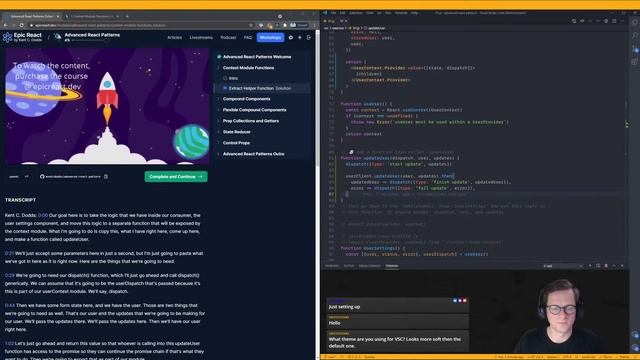
Task: Open the VS Code Terminal menu
Action: point(401,13)
